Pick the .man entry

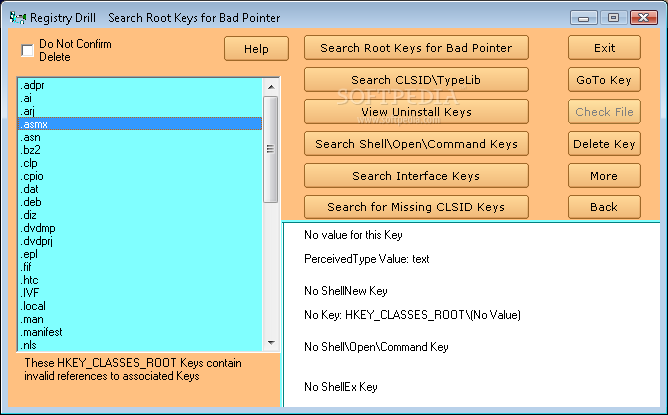click(x=140, y=319)
